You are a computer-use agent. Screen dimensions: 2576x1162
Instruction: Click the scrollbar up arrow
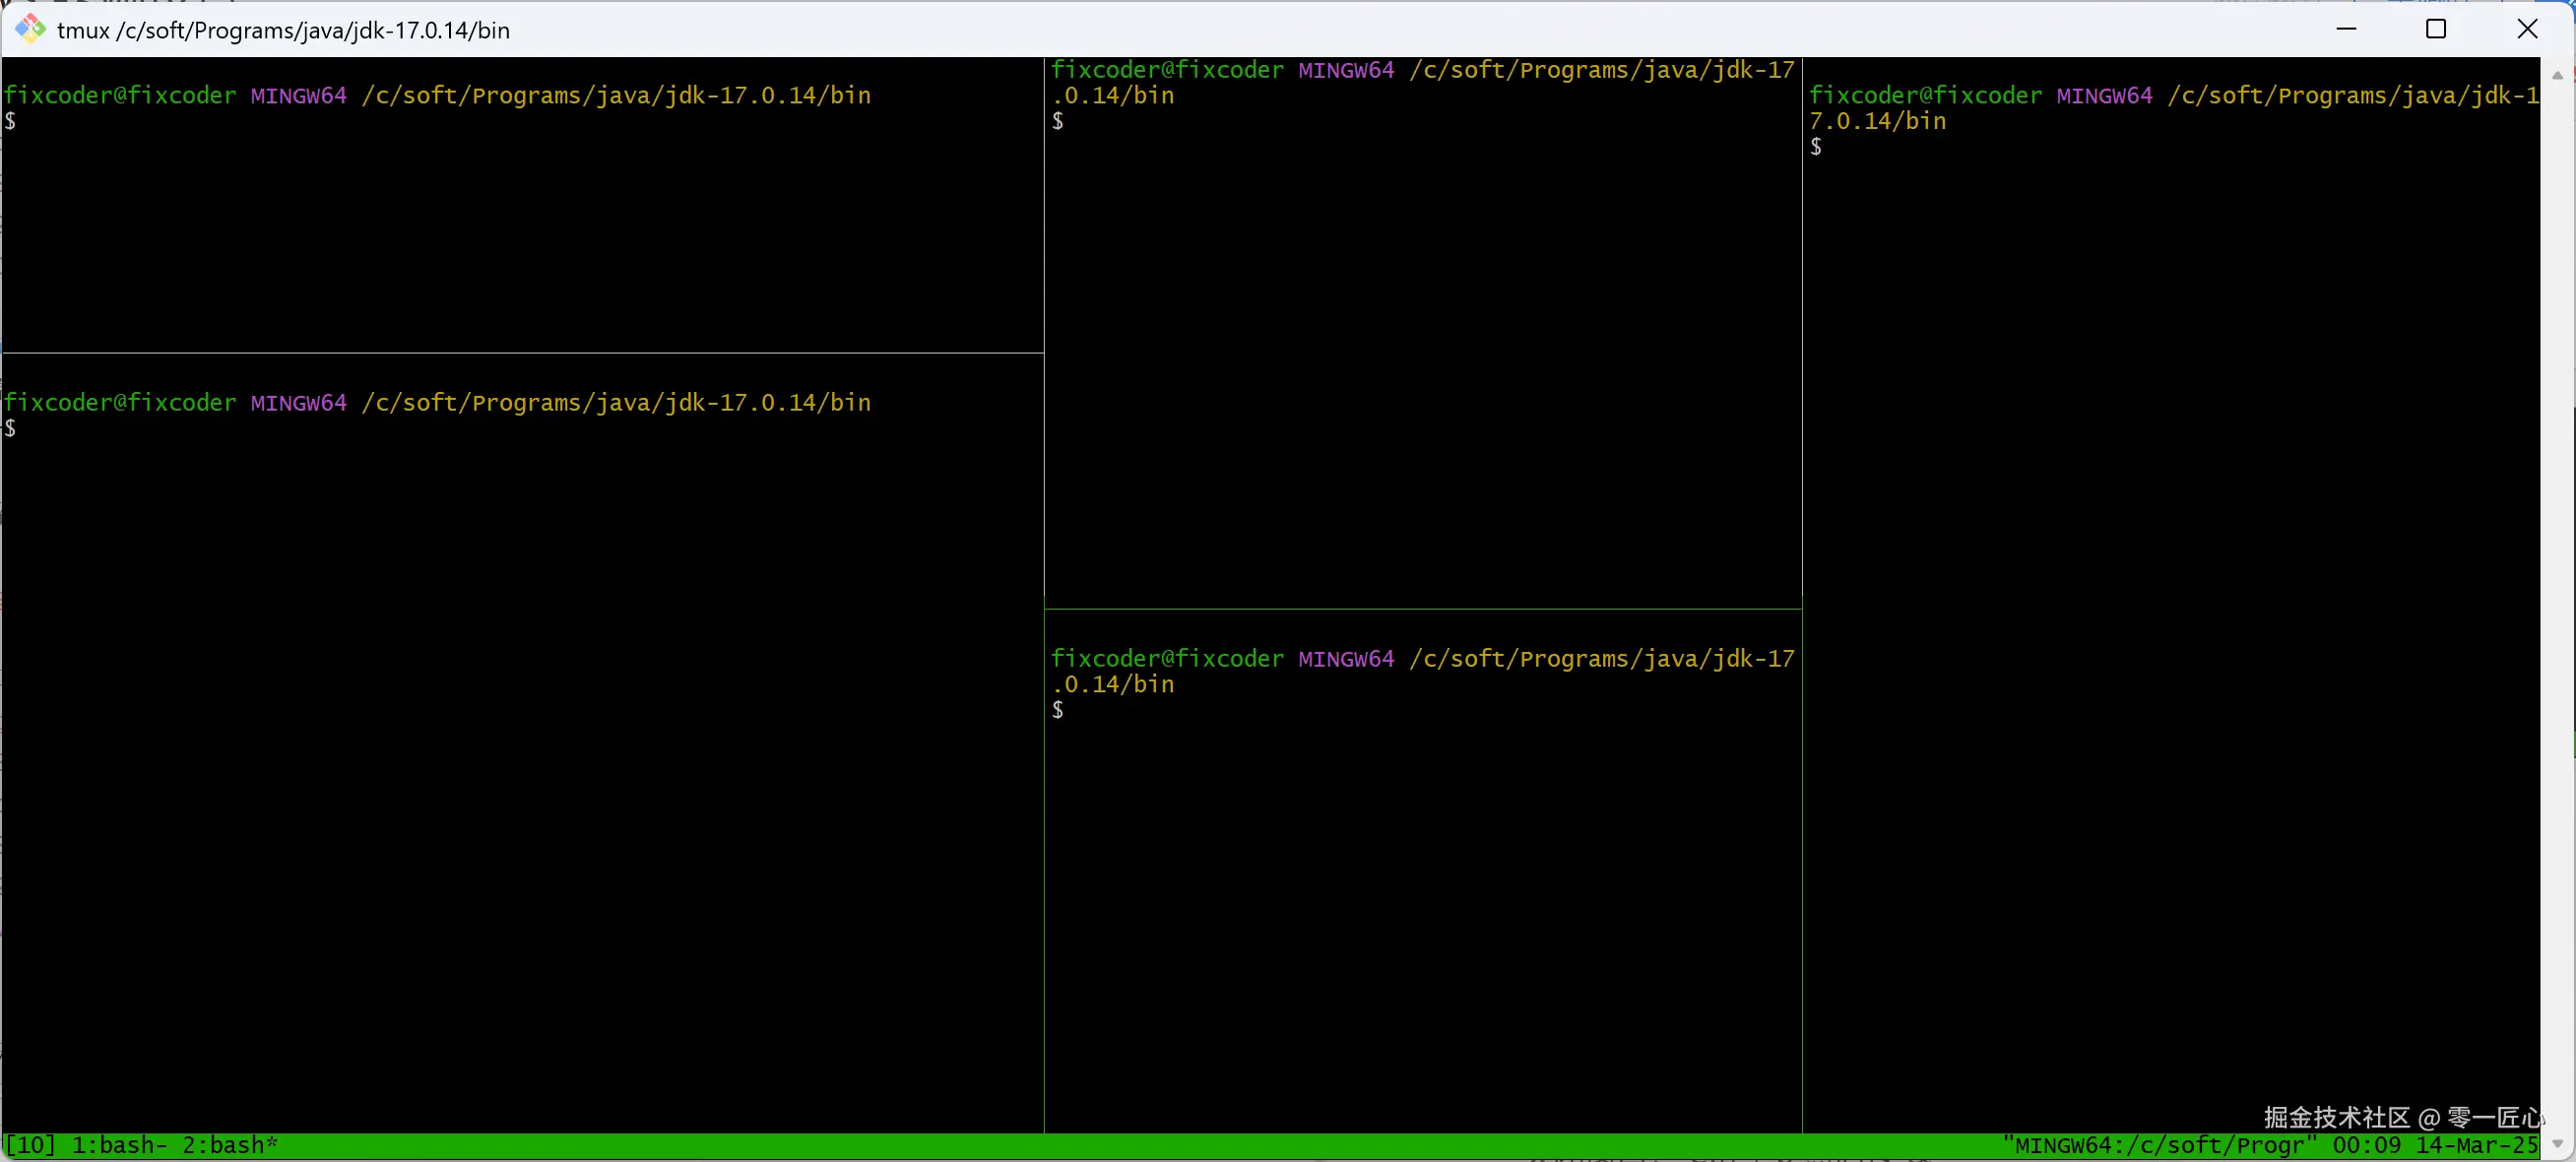coord(2558,75)
